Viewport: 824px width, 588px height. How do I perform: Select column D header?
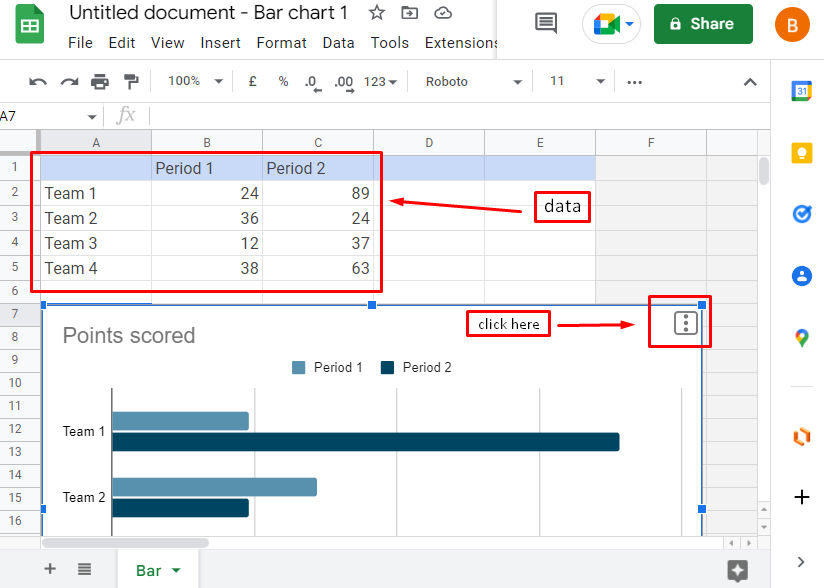[429, 142]
